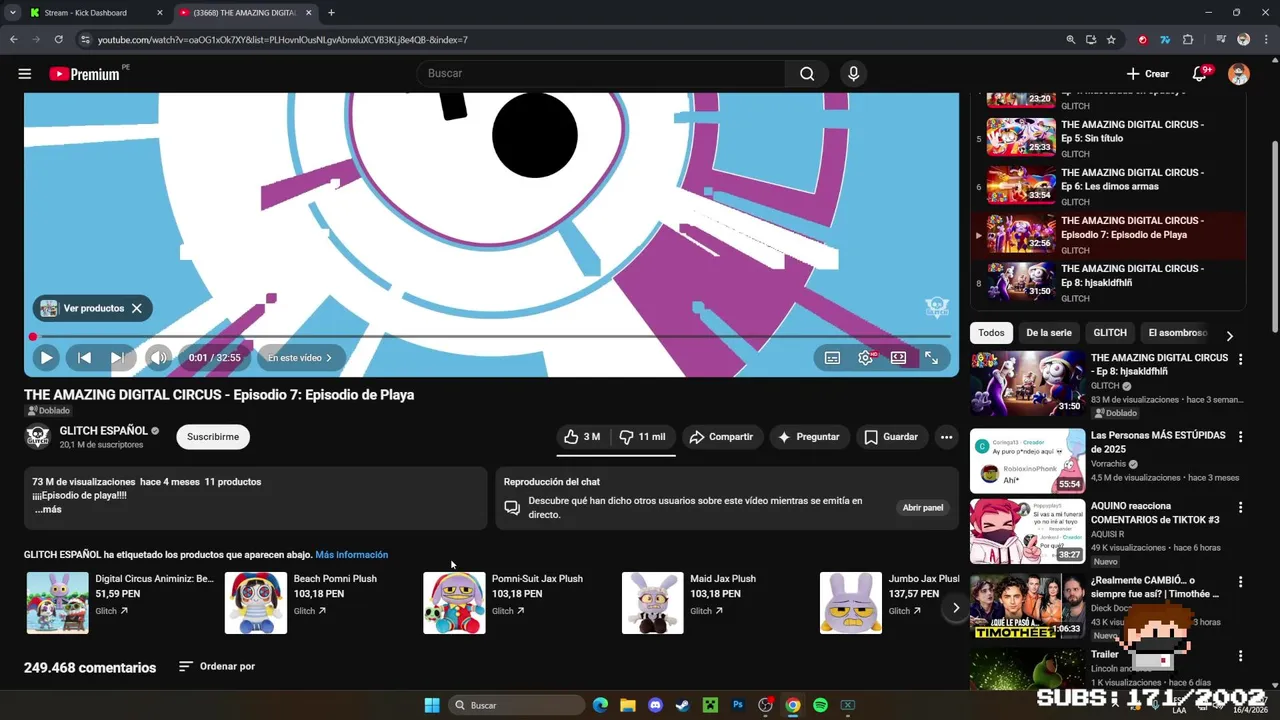Open the YouTube guide hamburger menu

coord(25,74)
